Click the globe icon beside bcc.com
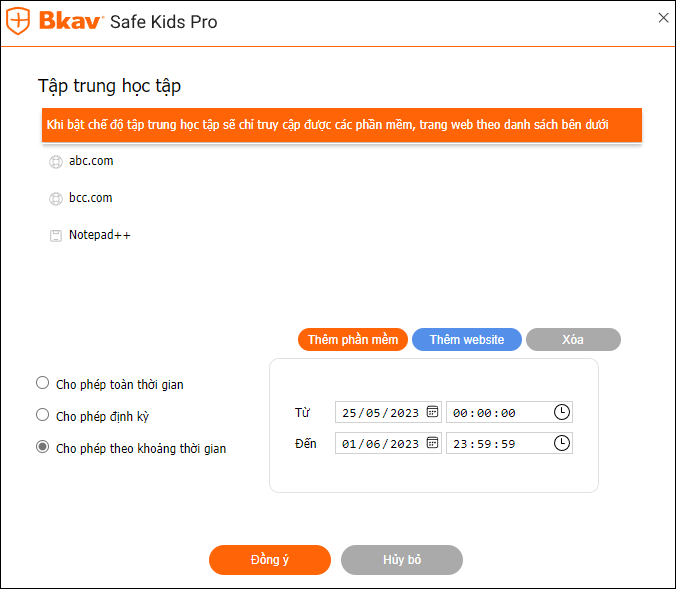The image size is (676, 589). [x=56, y=199]
